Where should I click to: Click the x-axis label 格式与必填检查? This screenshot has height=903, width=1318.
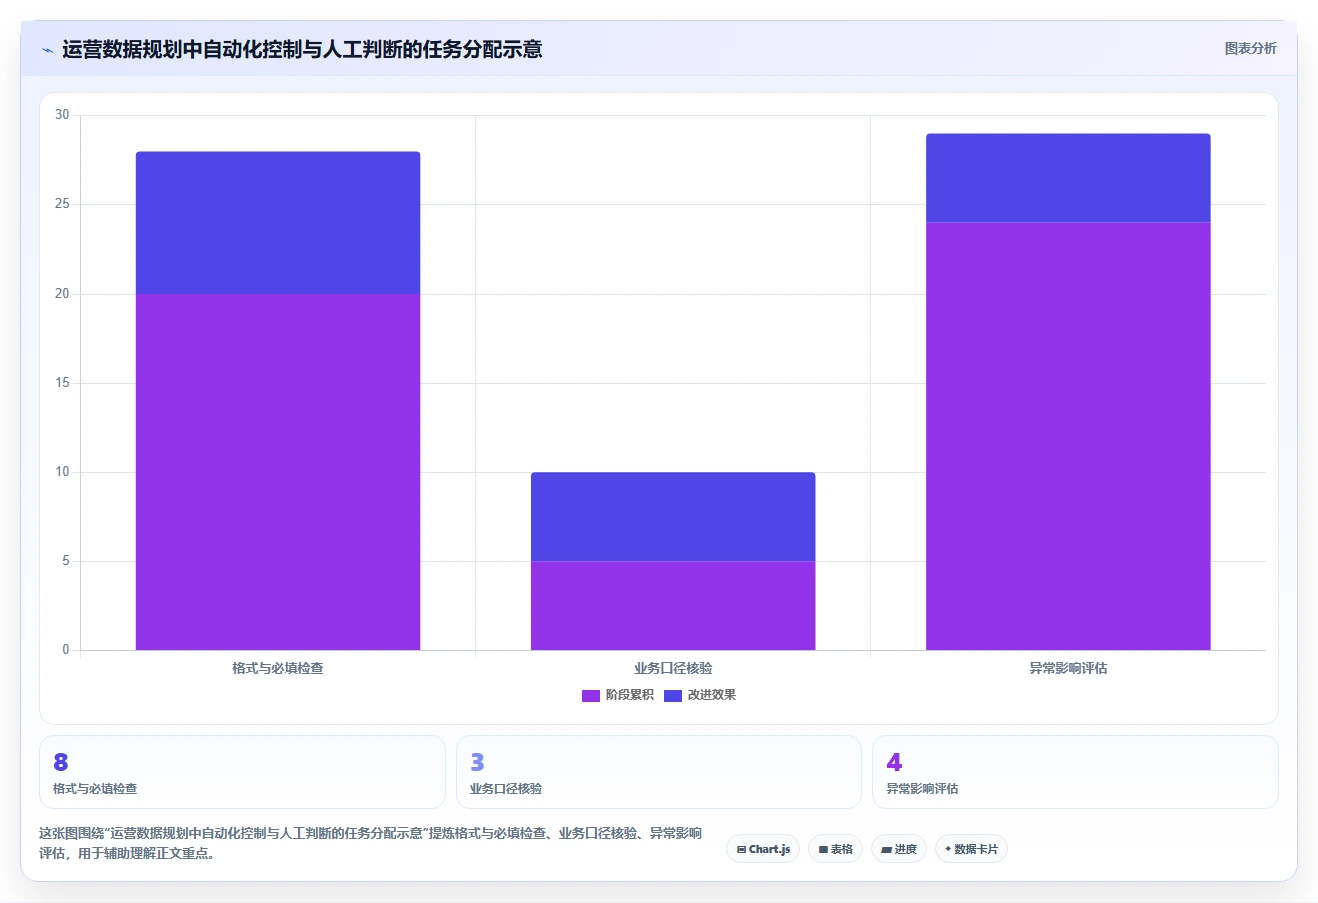[278, 668]
